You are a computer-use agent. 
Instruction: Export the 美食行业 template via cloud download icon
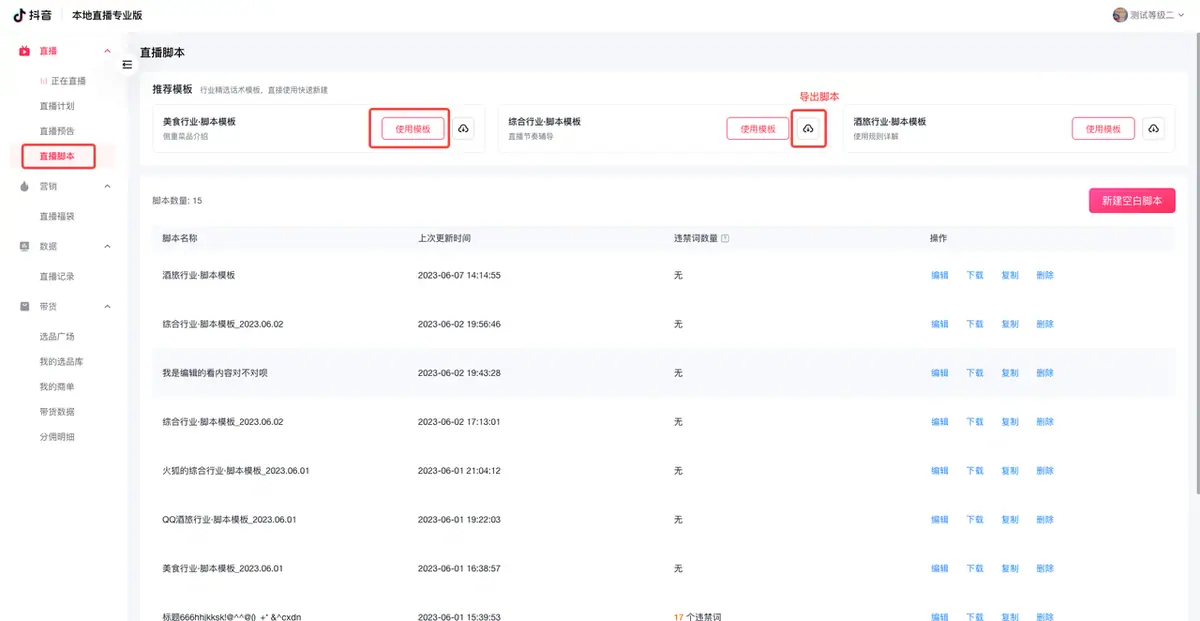point(463,129)
